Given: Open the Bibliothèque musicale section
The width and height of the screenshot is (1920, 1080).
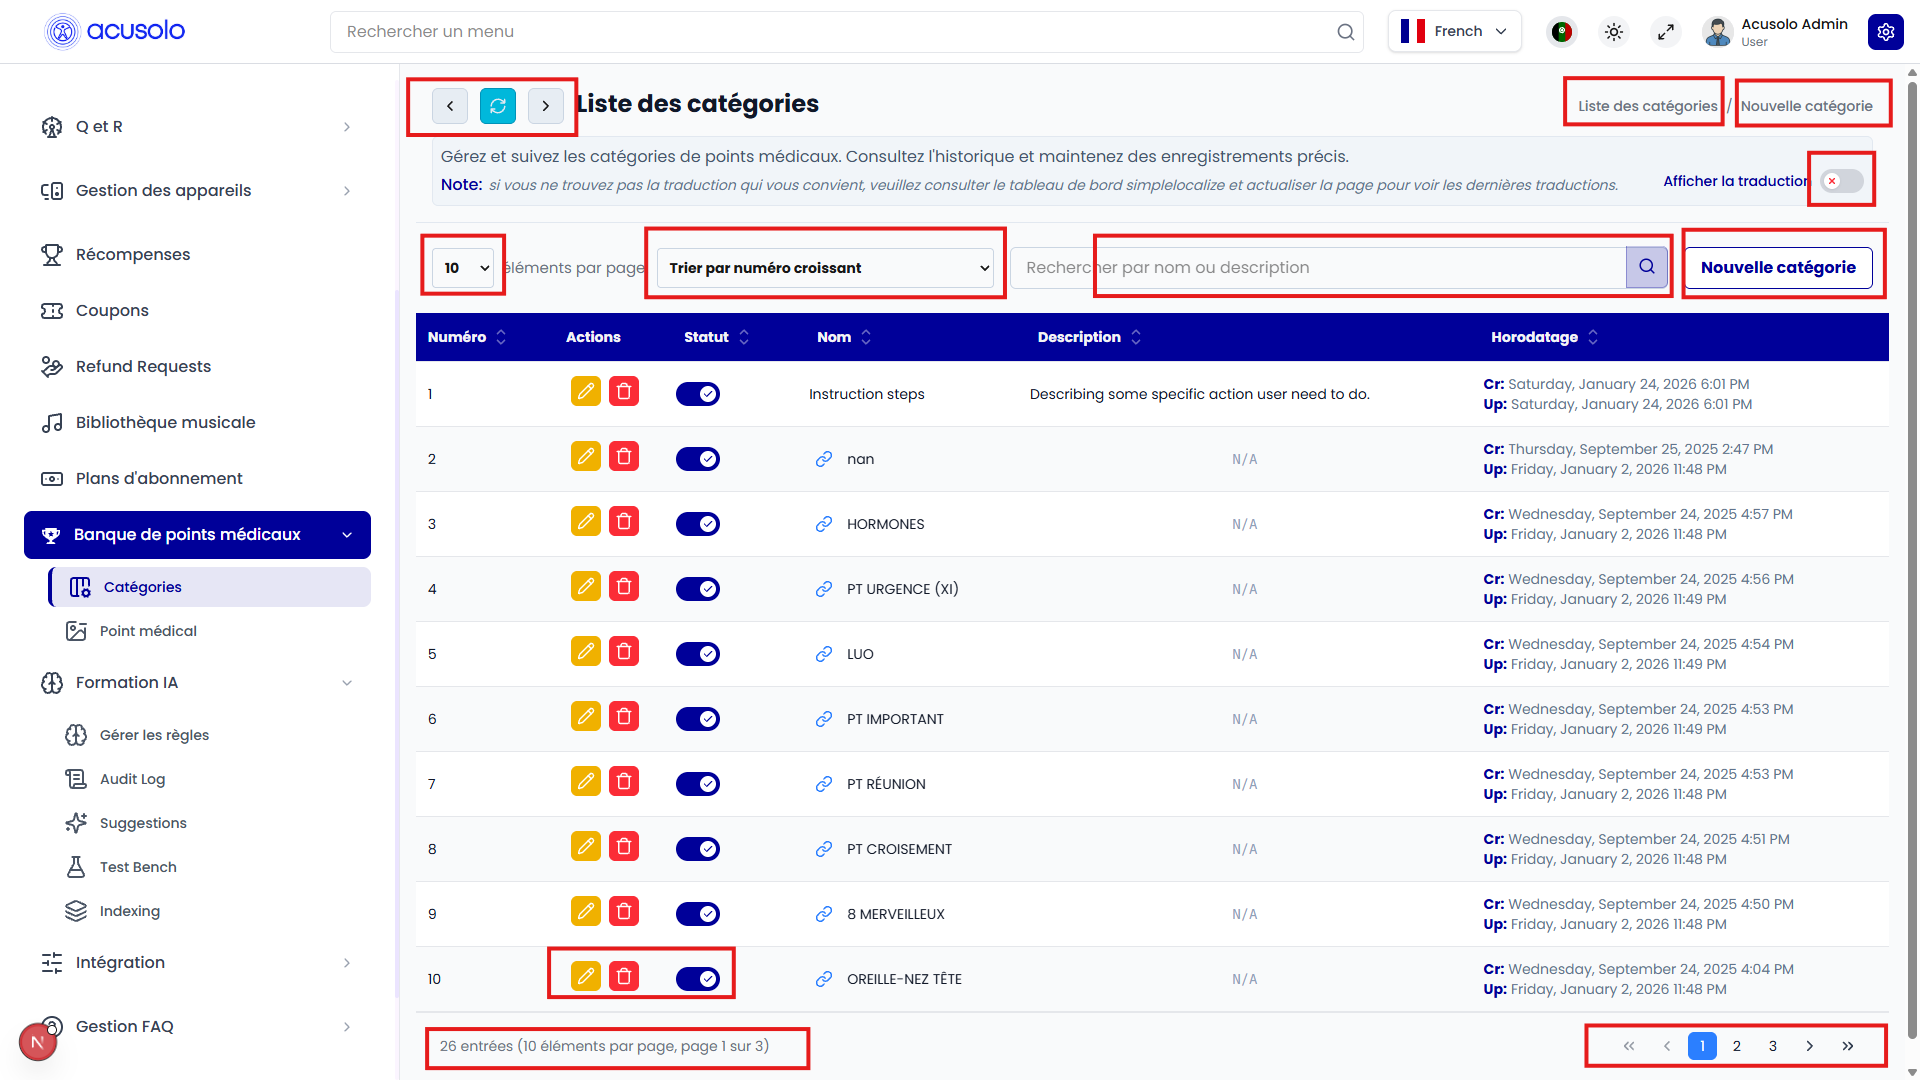Looking at the screenshot, I should pyautogui.click(x=165, y=422).
